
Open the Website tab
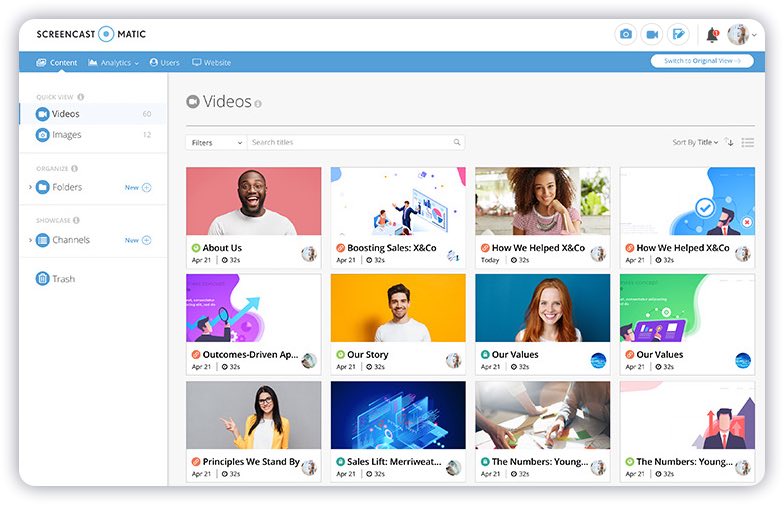coord(212,62)
